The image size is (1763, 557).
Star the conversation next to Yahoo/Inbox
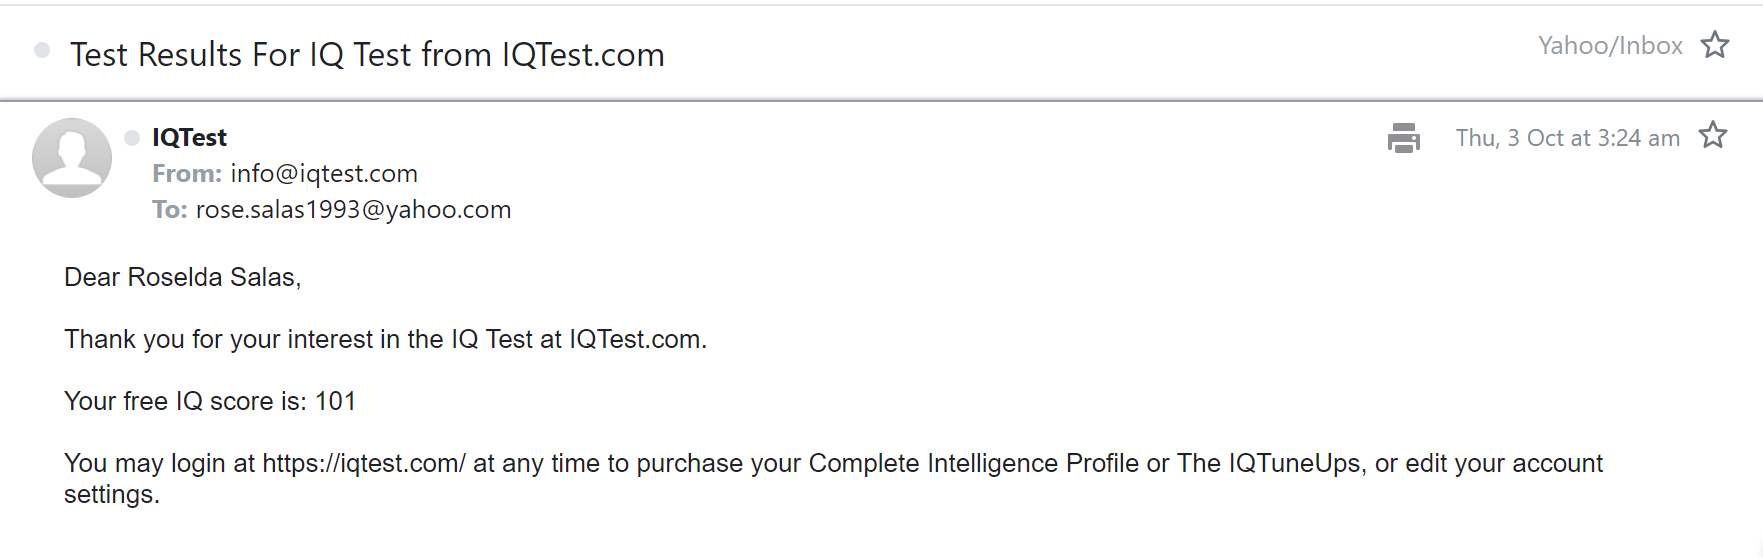(x=1715, y=45)
